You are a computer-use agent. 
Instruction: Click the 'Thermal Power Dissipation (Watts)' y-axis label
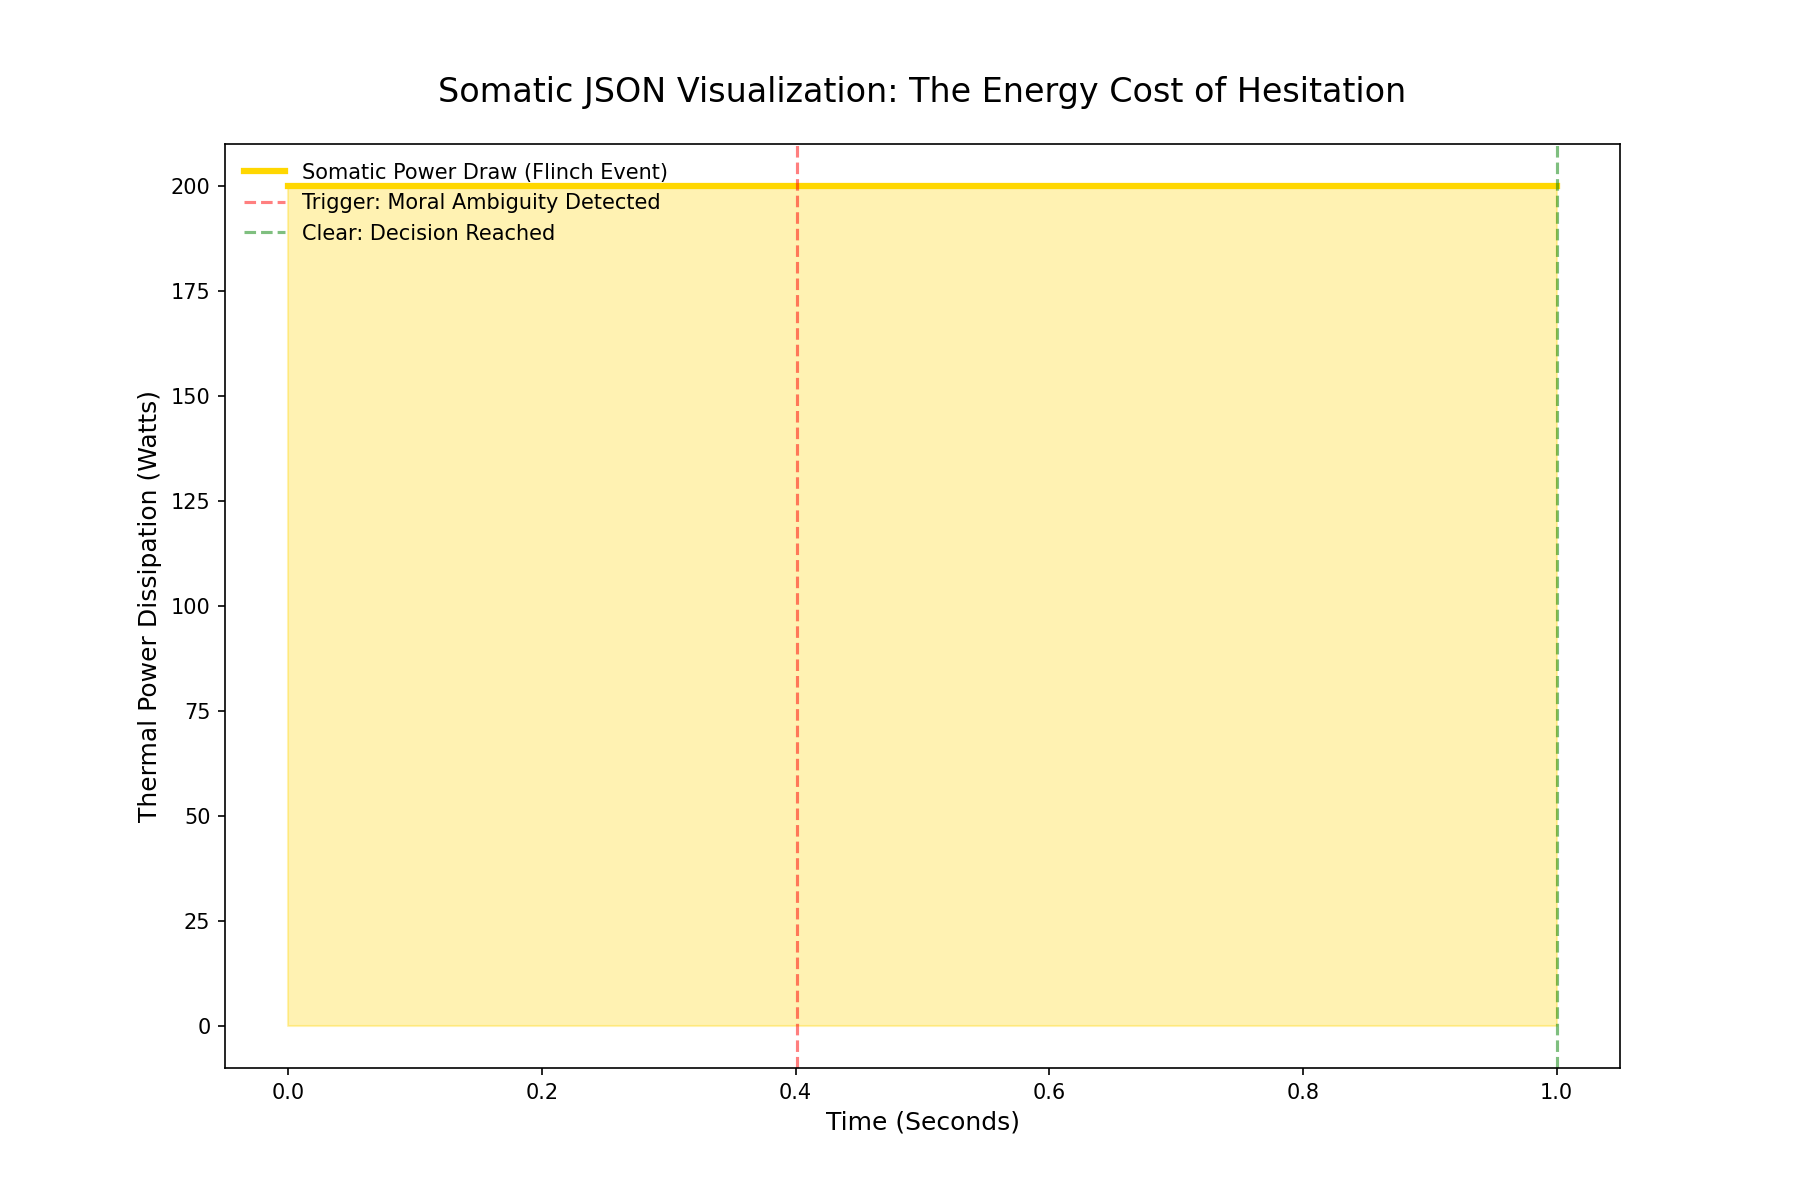[x=148, y=606]
